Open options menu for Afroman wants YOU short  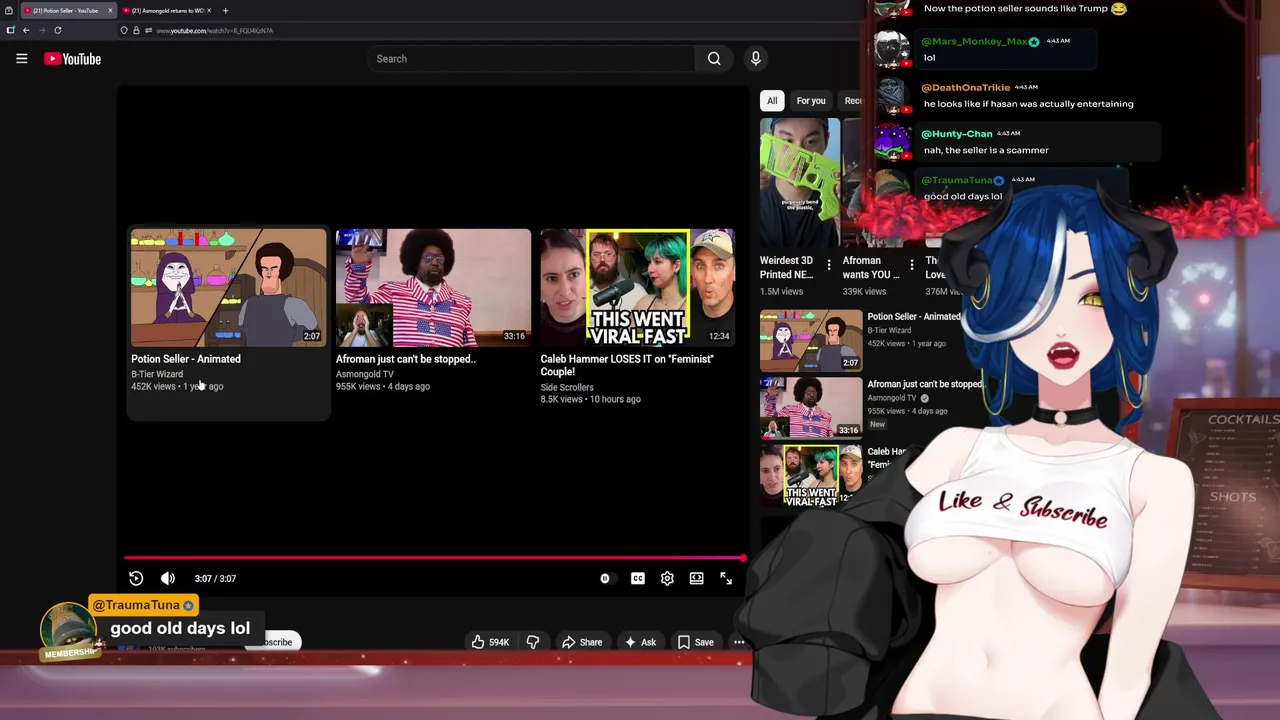coord(911,265)
